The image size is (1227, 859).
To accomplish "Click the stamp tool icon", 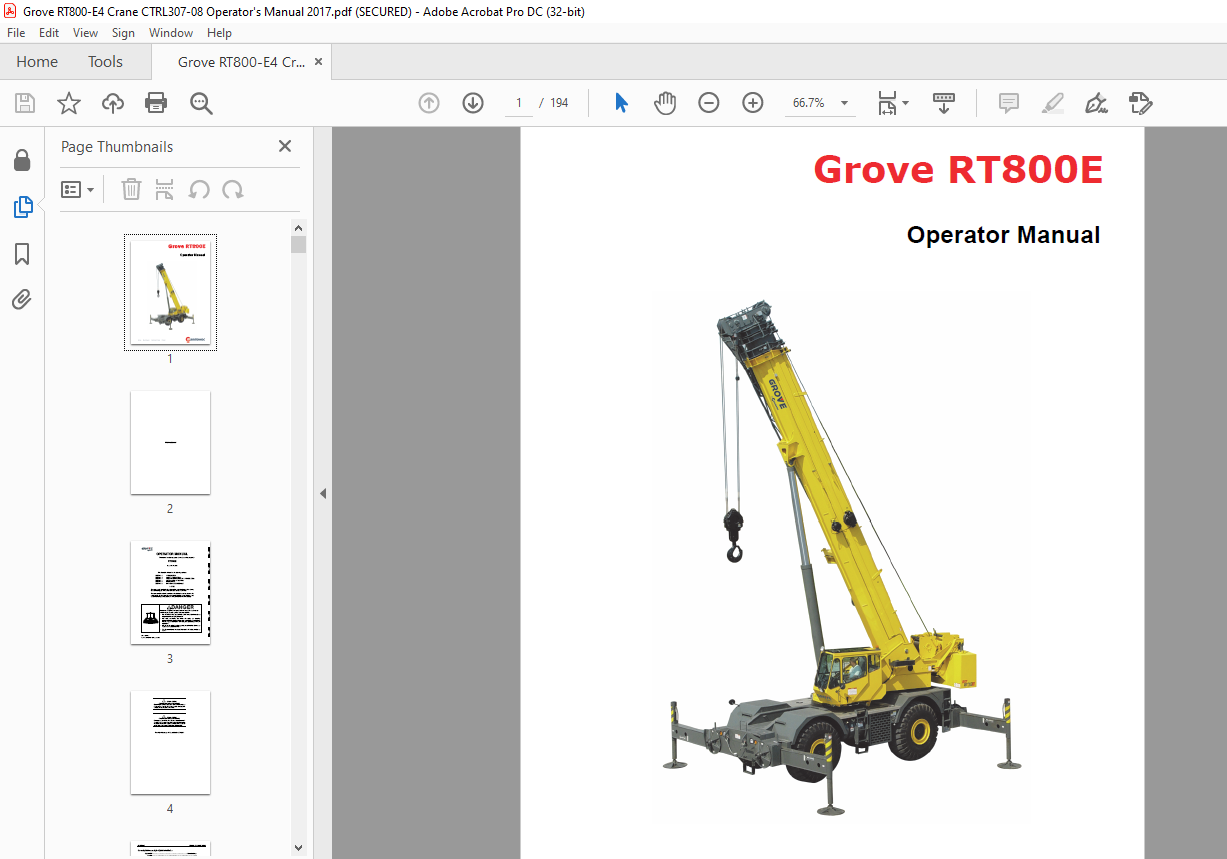I will tap(1141, 103).
